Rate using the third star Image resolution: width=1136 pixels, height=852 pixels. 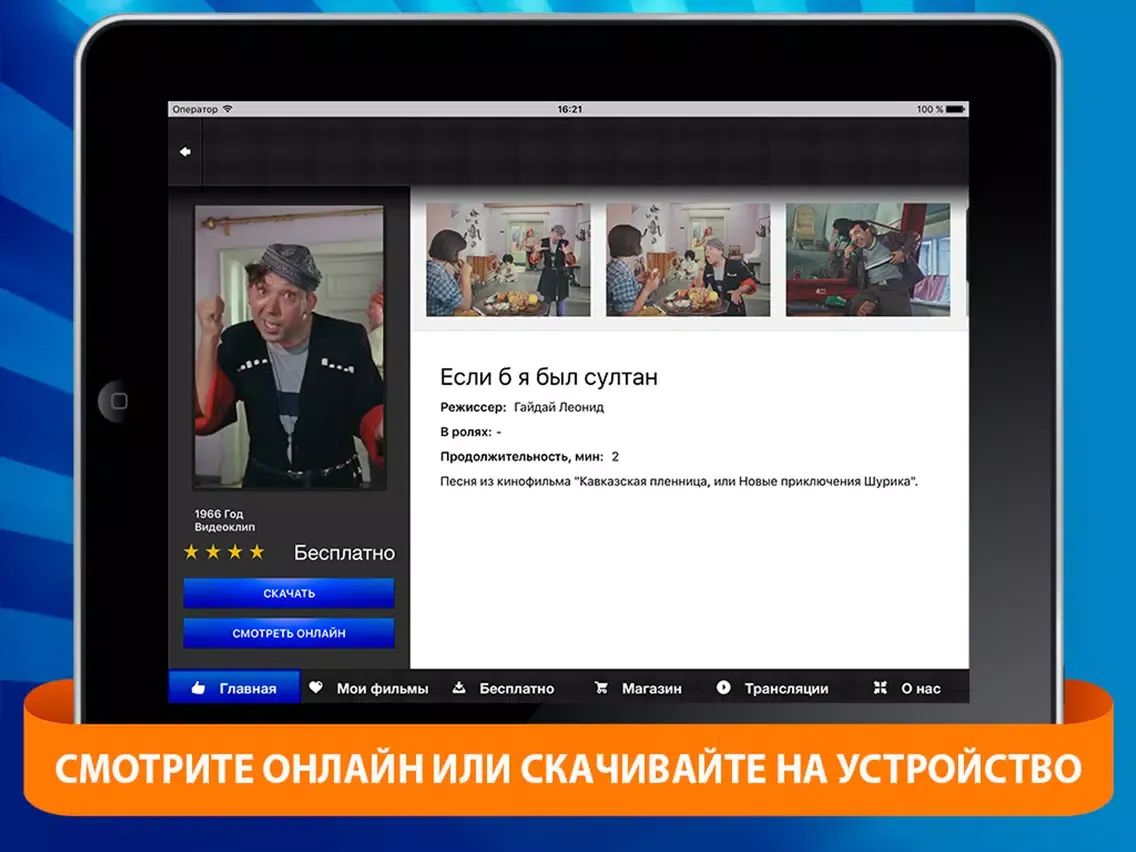[235, 552]
